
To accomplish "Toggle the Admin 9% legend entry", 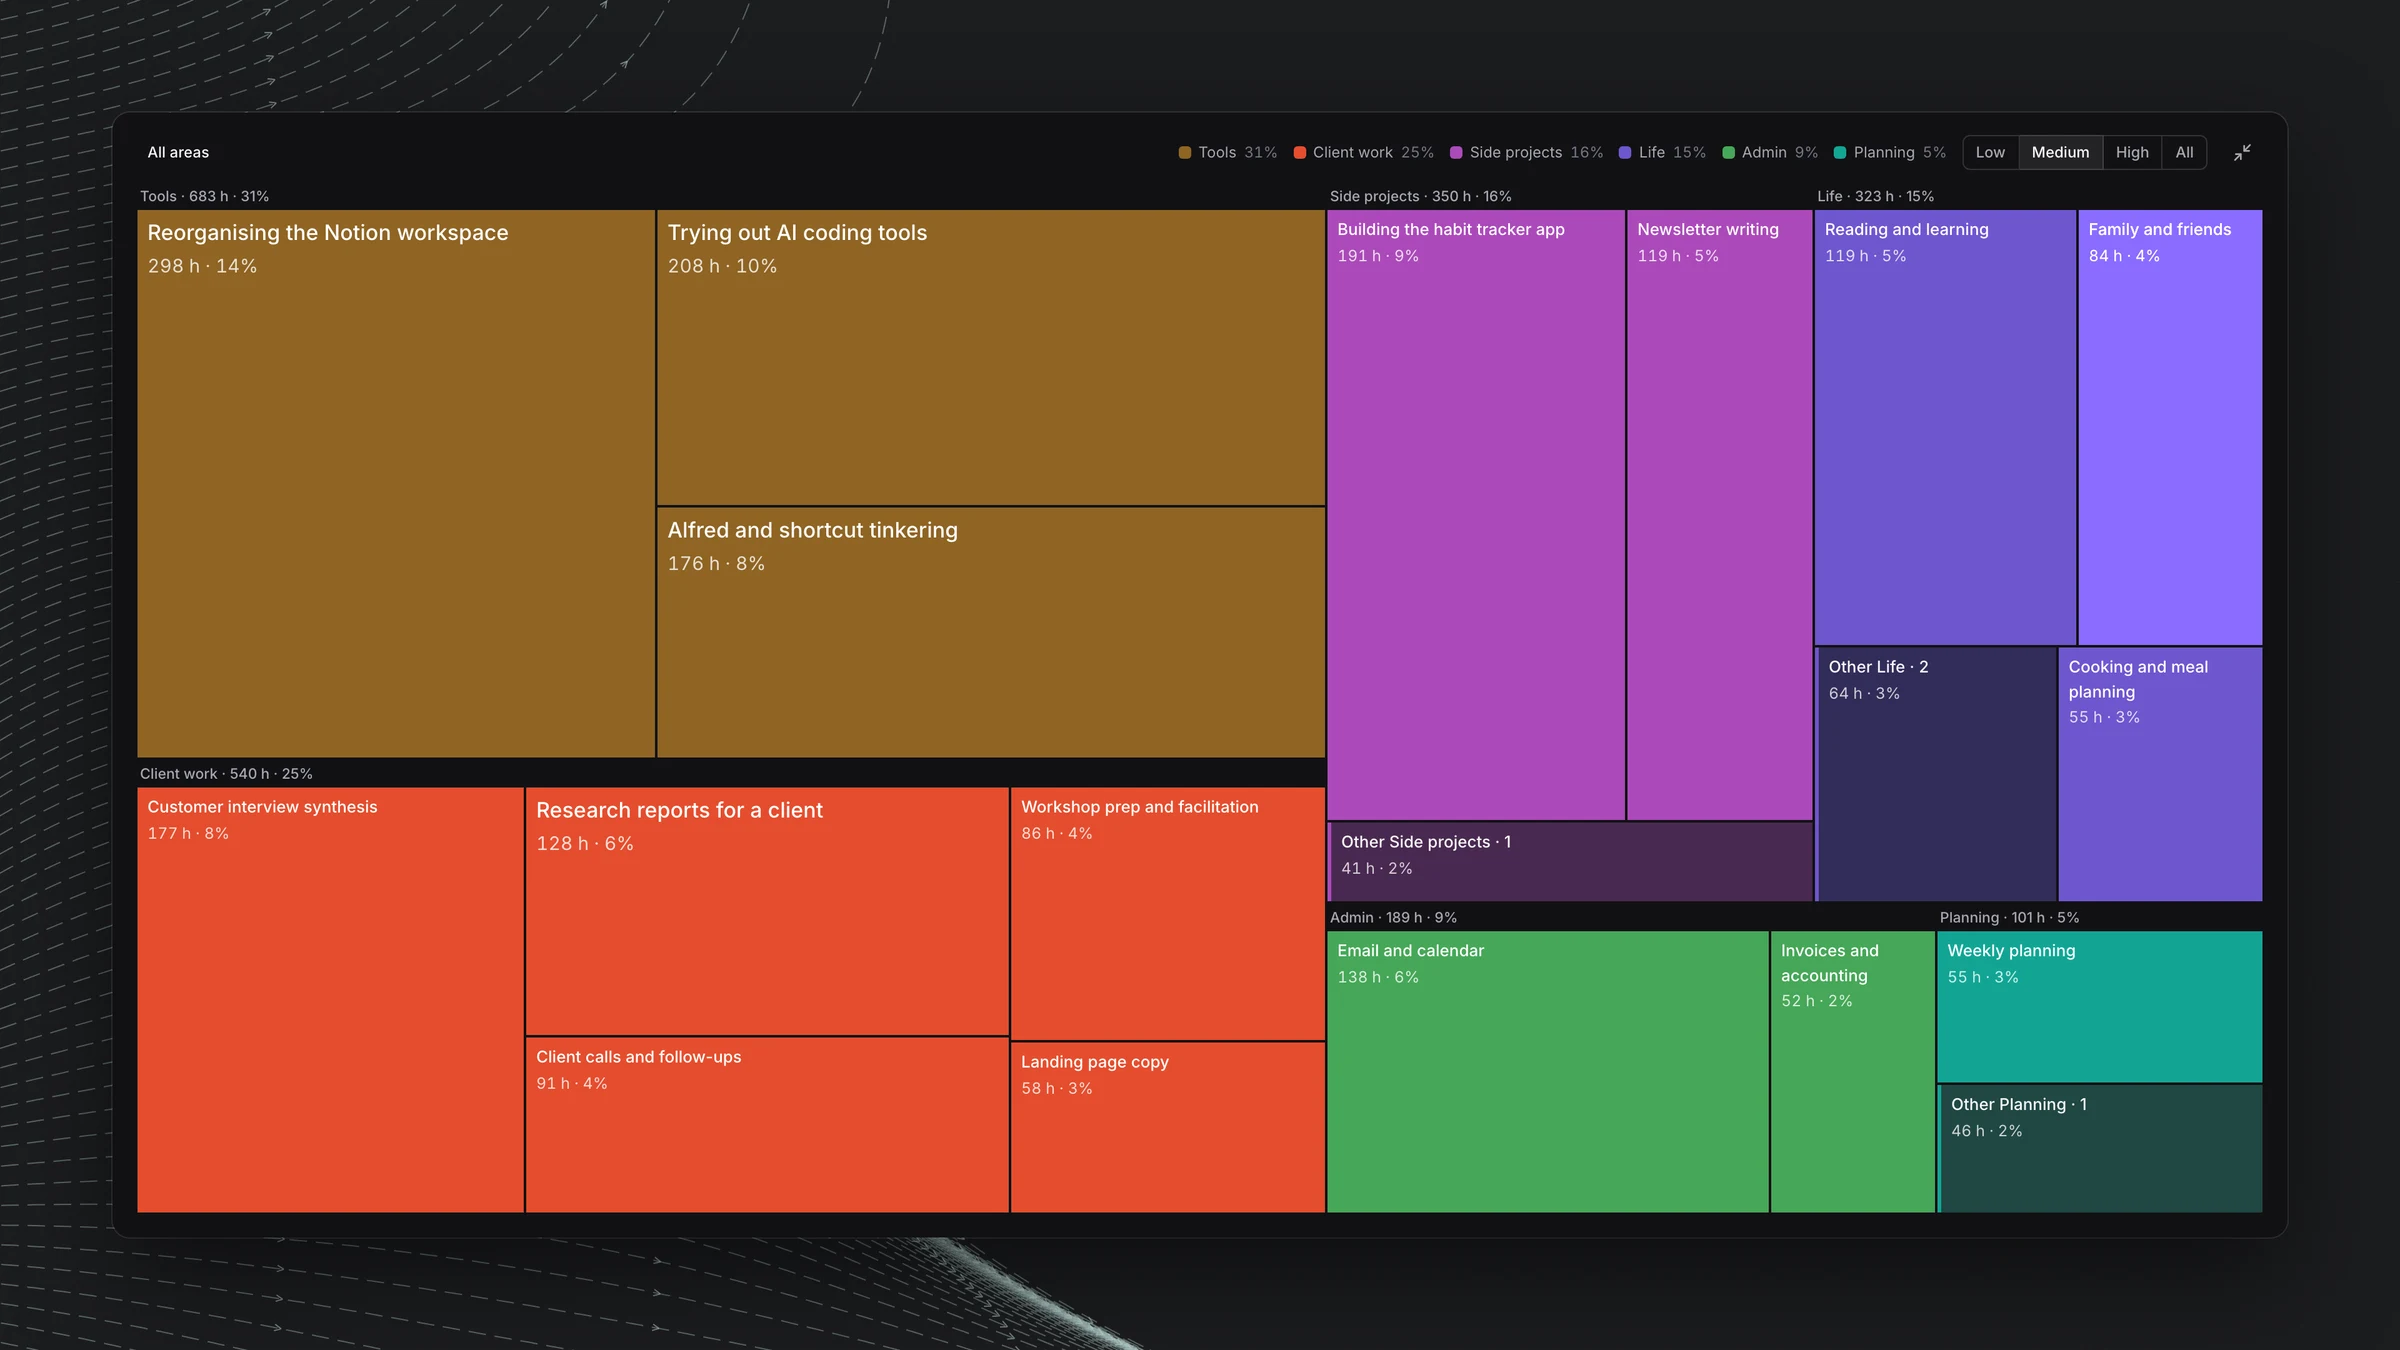I will point(1770,152).
